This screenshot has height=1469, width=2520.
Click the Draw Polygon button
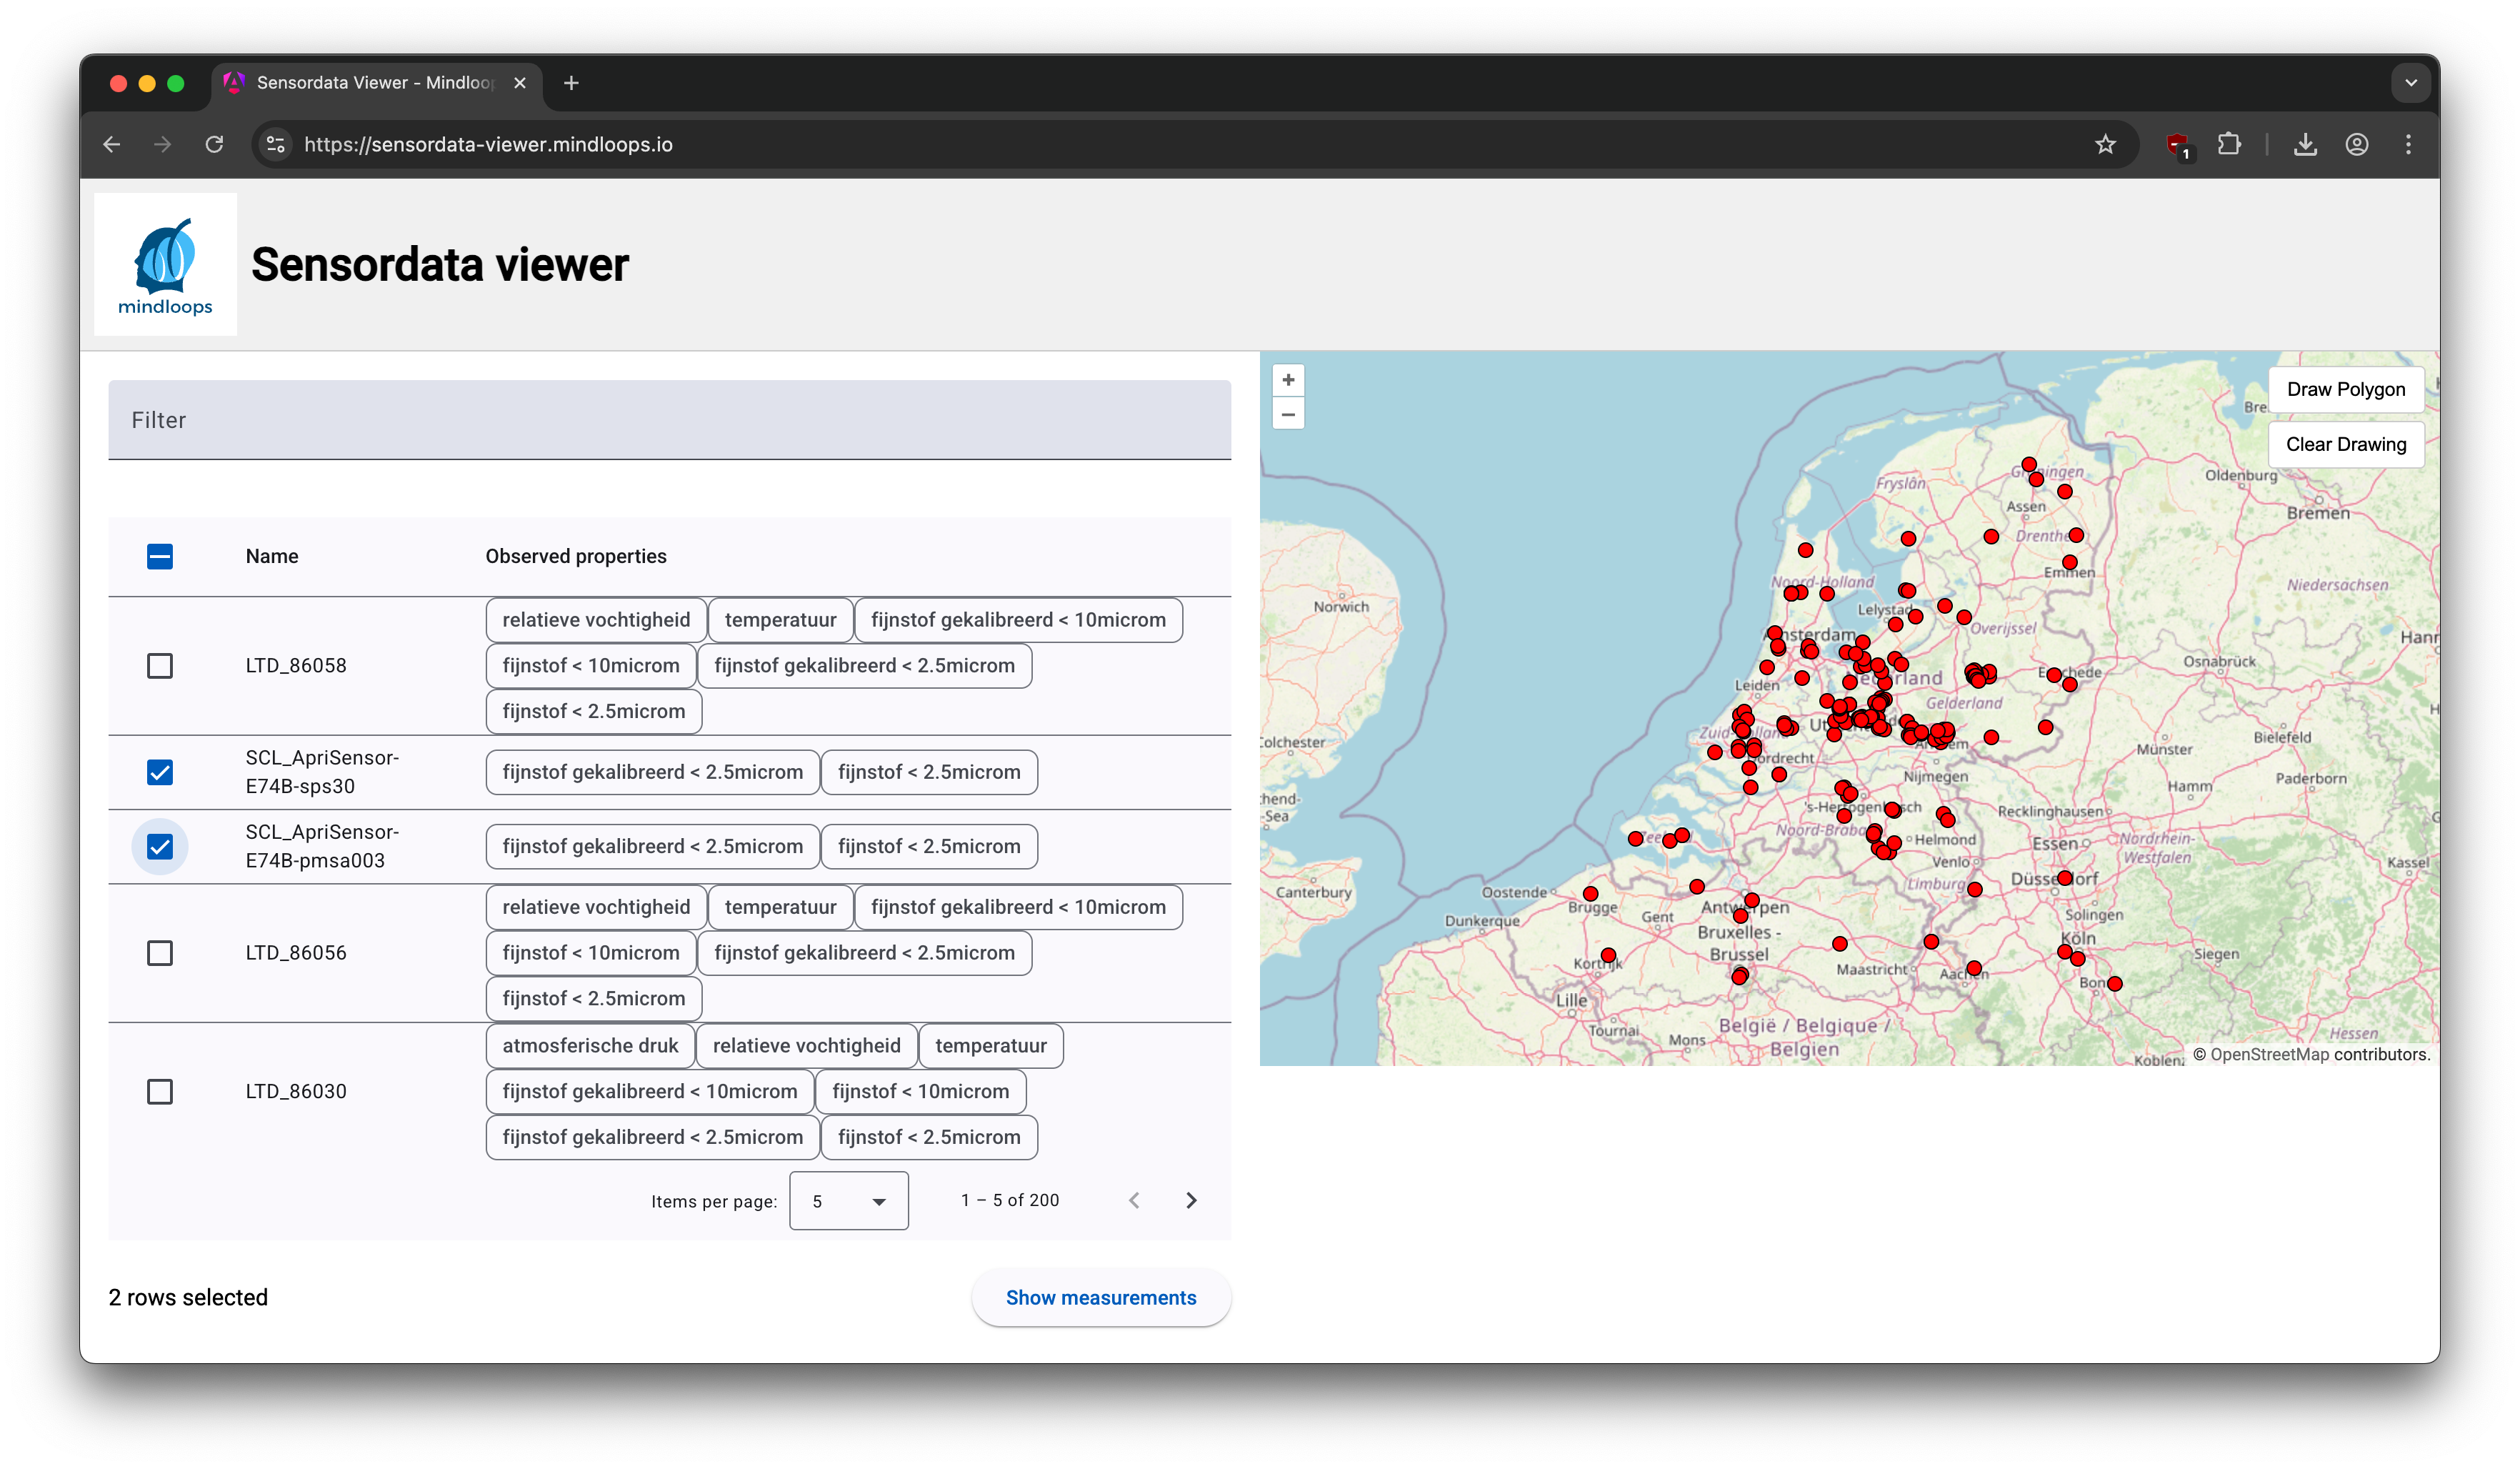[2345, 389]
